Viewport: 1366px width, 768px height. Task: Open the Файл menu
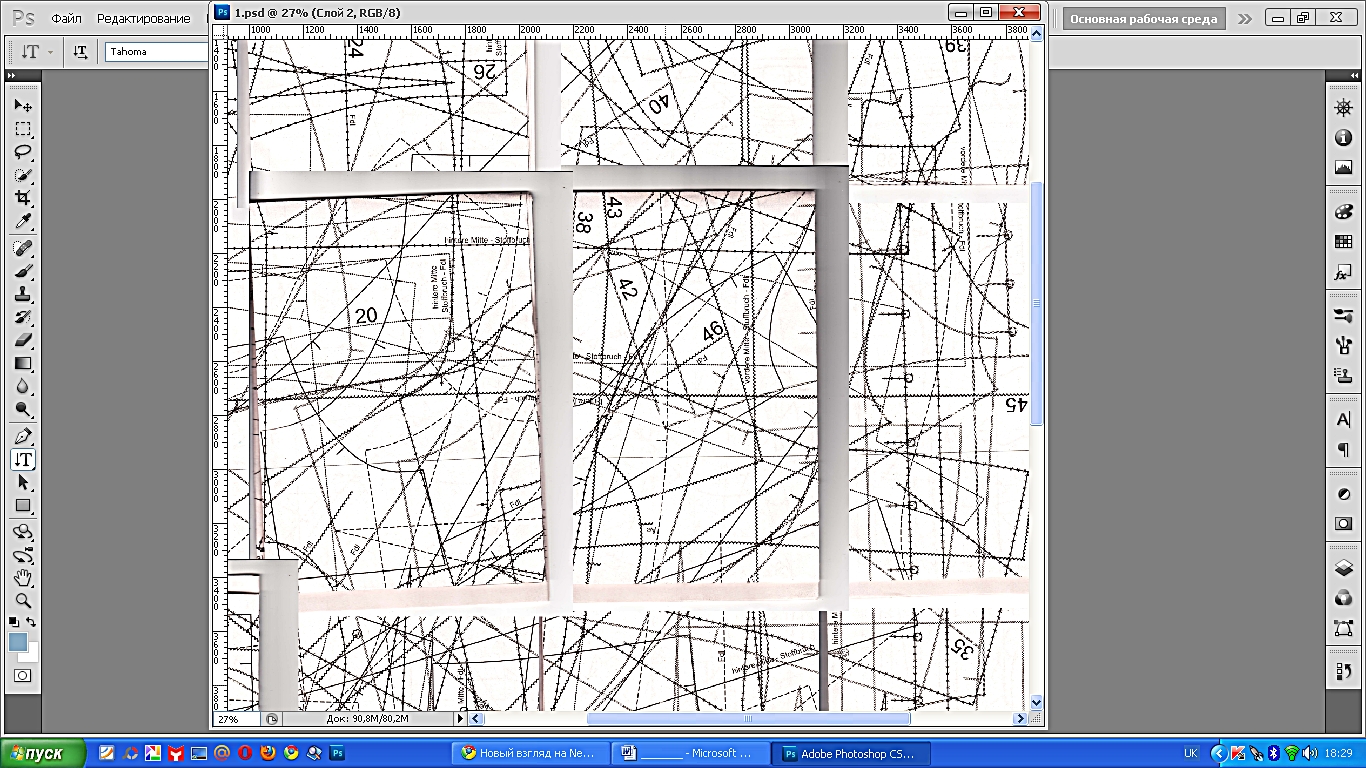click(66, 19)
